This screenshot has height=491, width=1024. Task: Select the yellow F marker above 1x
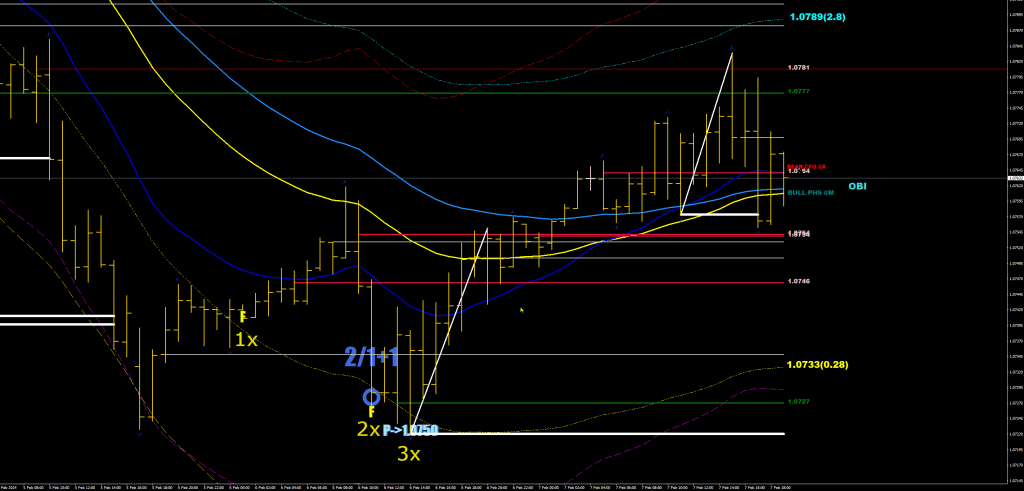[x=242, y=316]
